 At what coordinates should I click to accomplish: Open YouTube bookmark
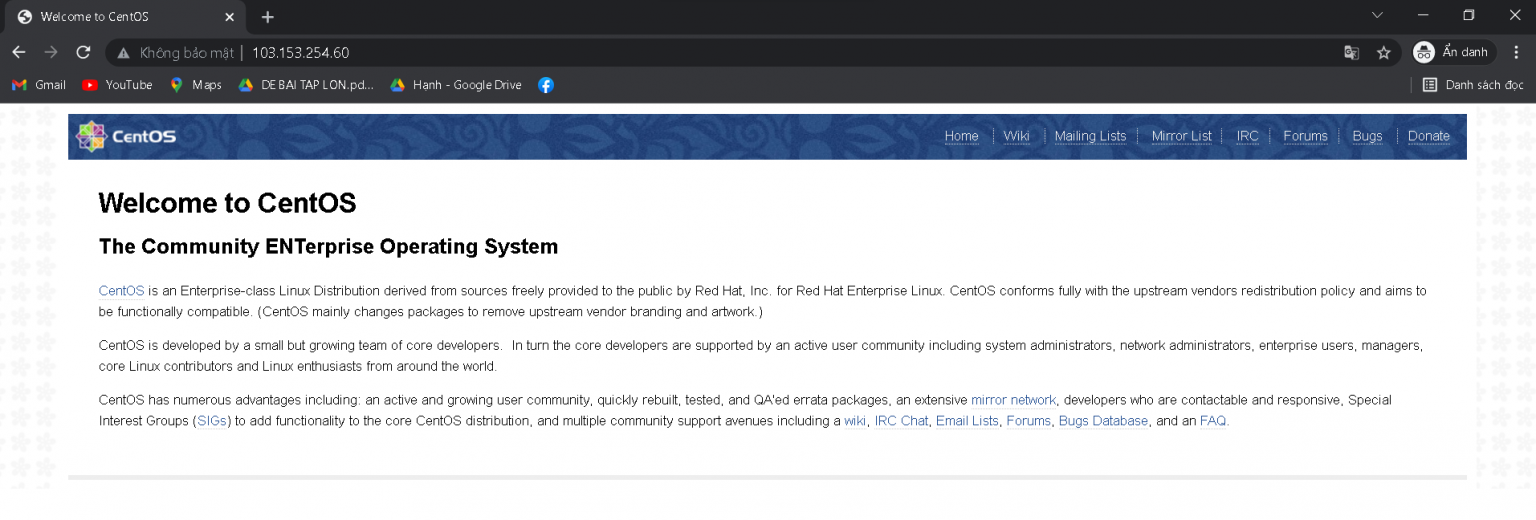coord(117,85)
